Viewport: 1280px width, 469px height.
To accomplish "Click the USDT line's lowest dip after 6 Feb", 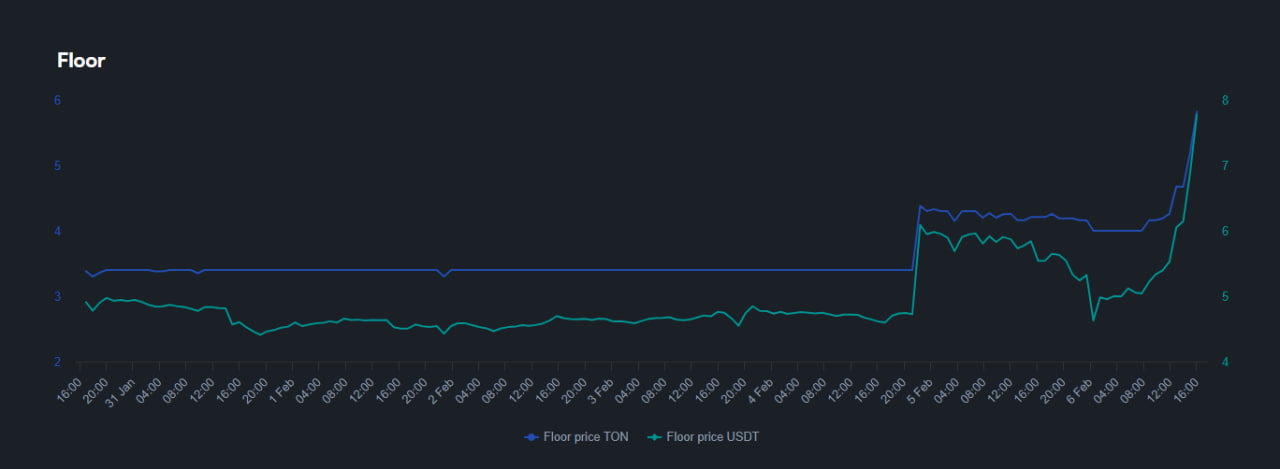I will [1093, 320].
